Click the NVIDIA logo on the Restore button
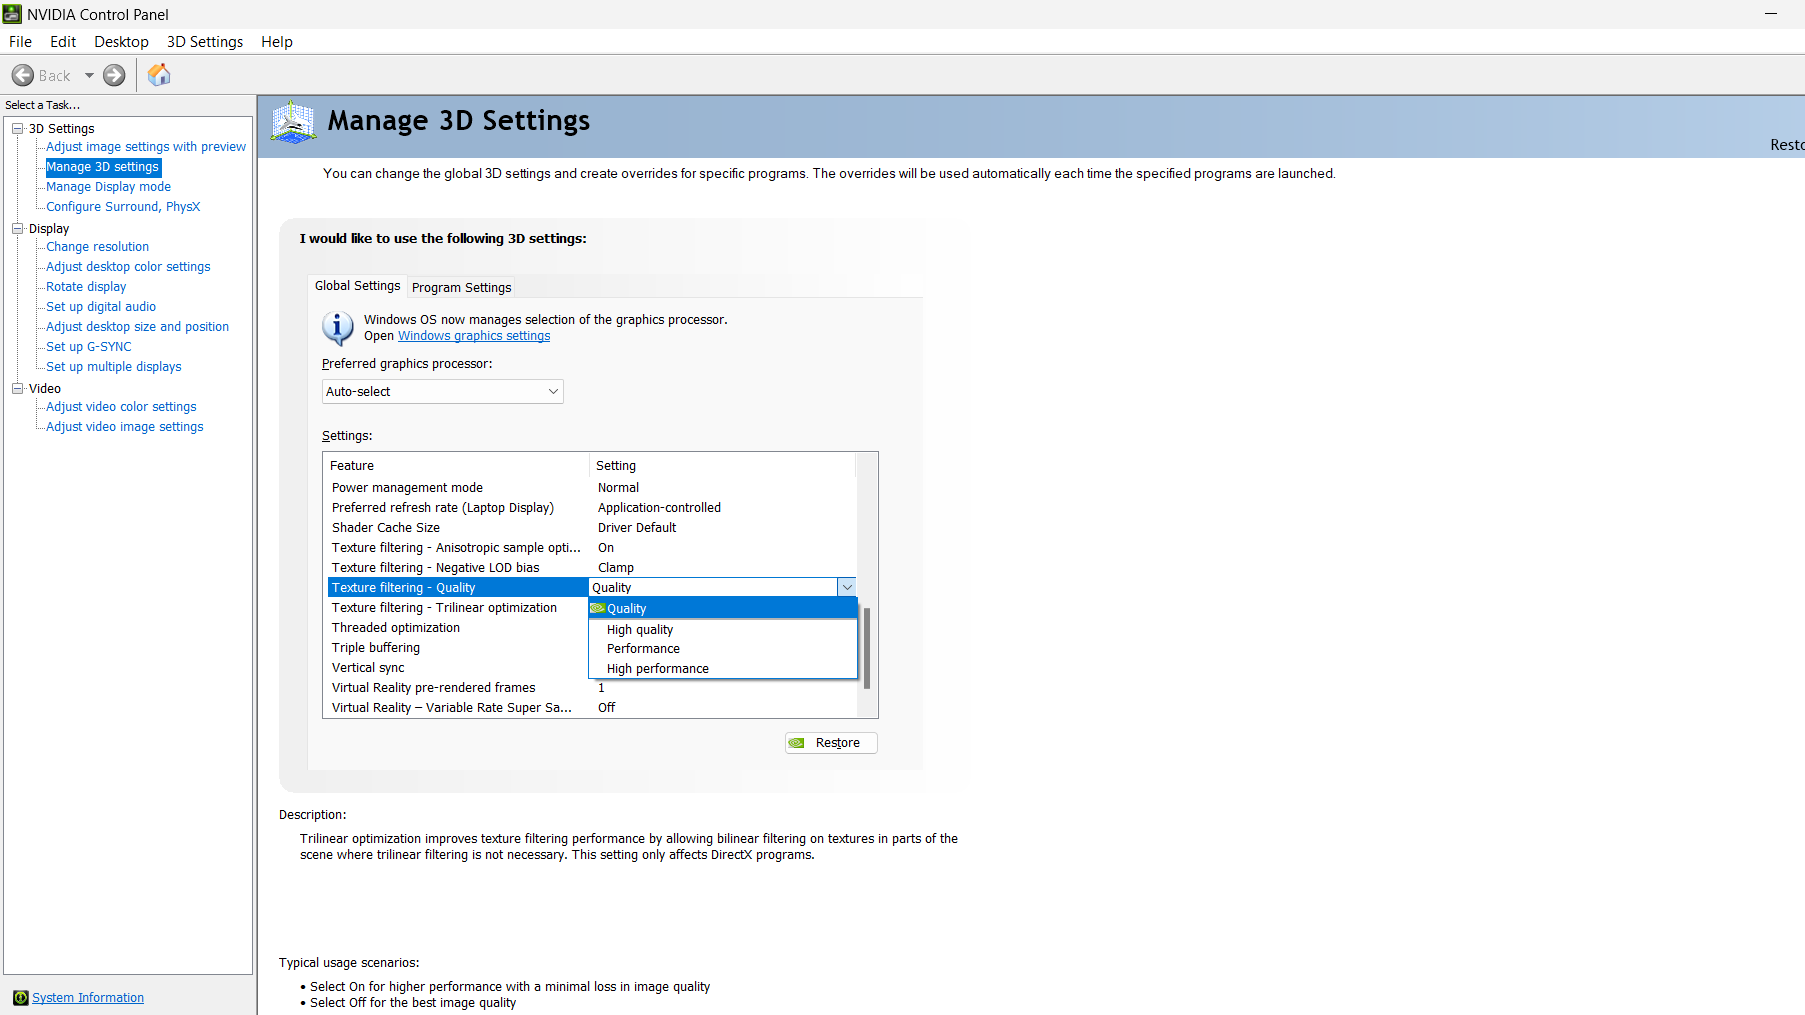Screen dimensions: 1805x1015 click(797, 743)
